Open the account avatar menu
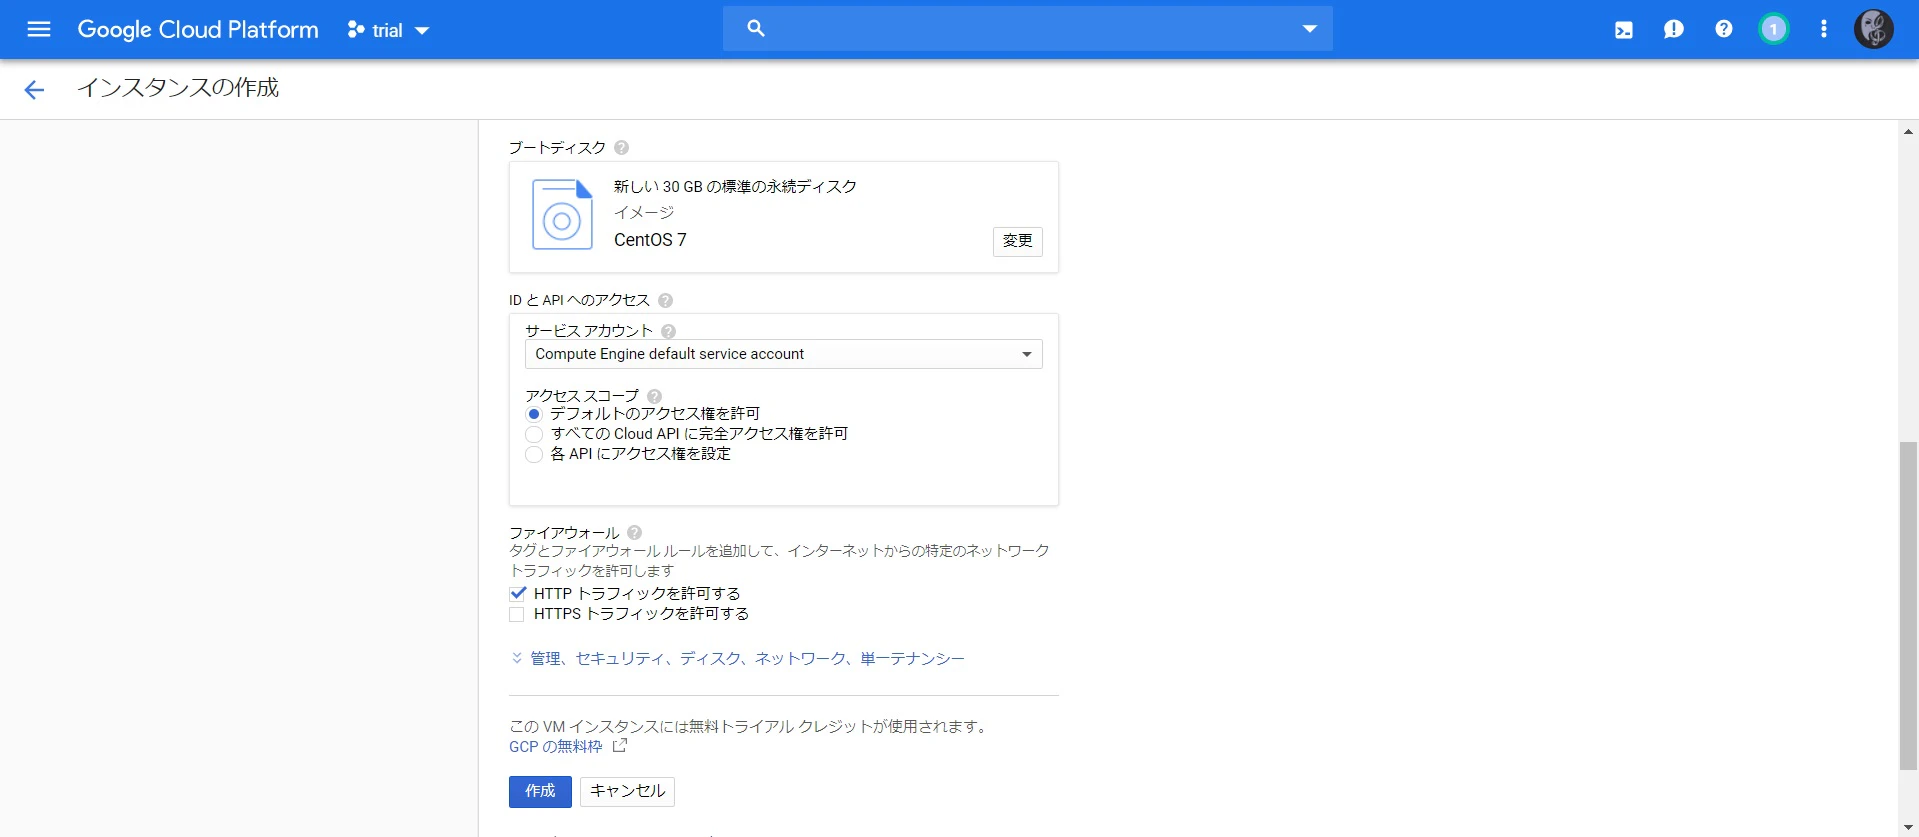 click(x=1874, y=29)
